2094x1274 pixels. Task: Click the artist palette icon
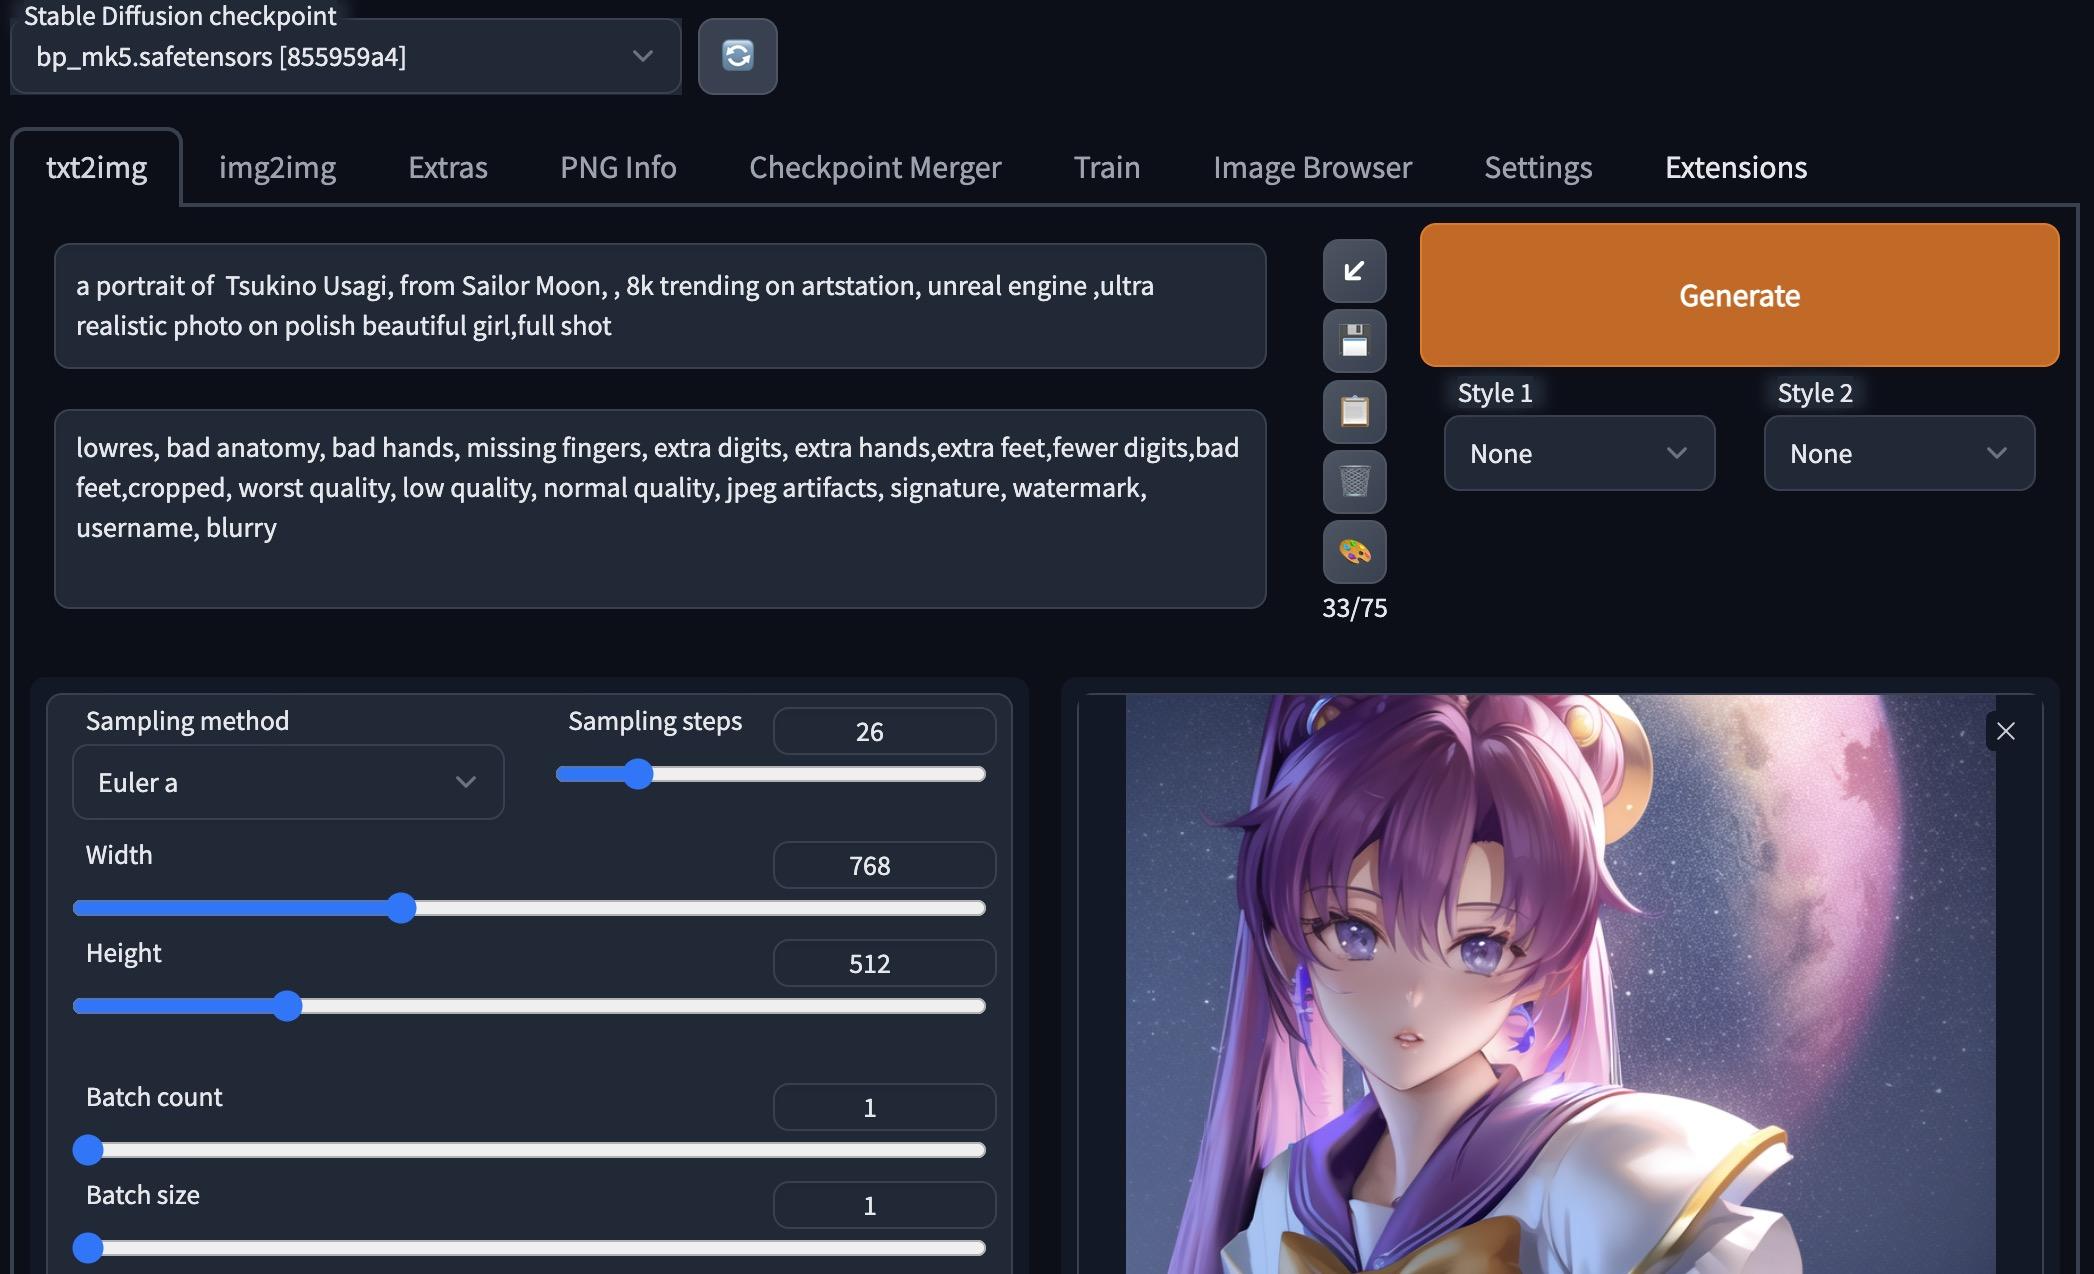tap(1354, 551)
